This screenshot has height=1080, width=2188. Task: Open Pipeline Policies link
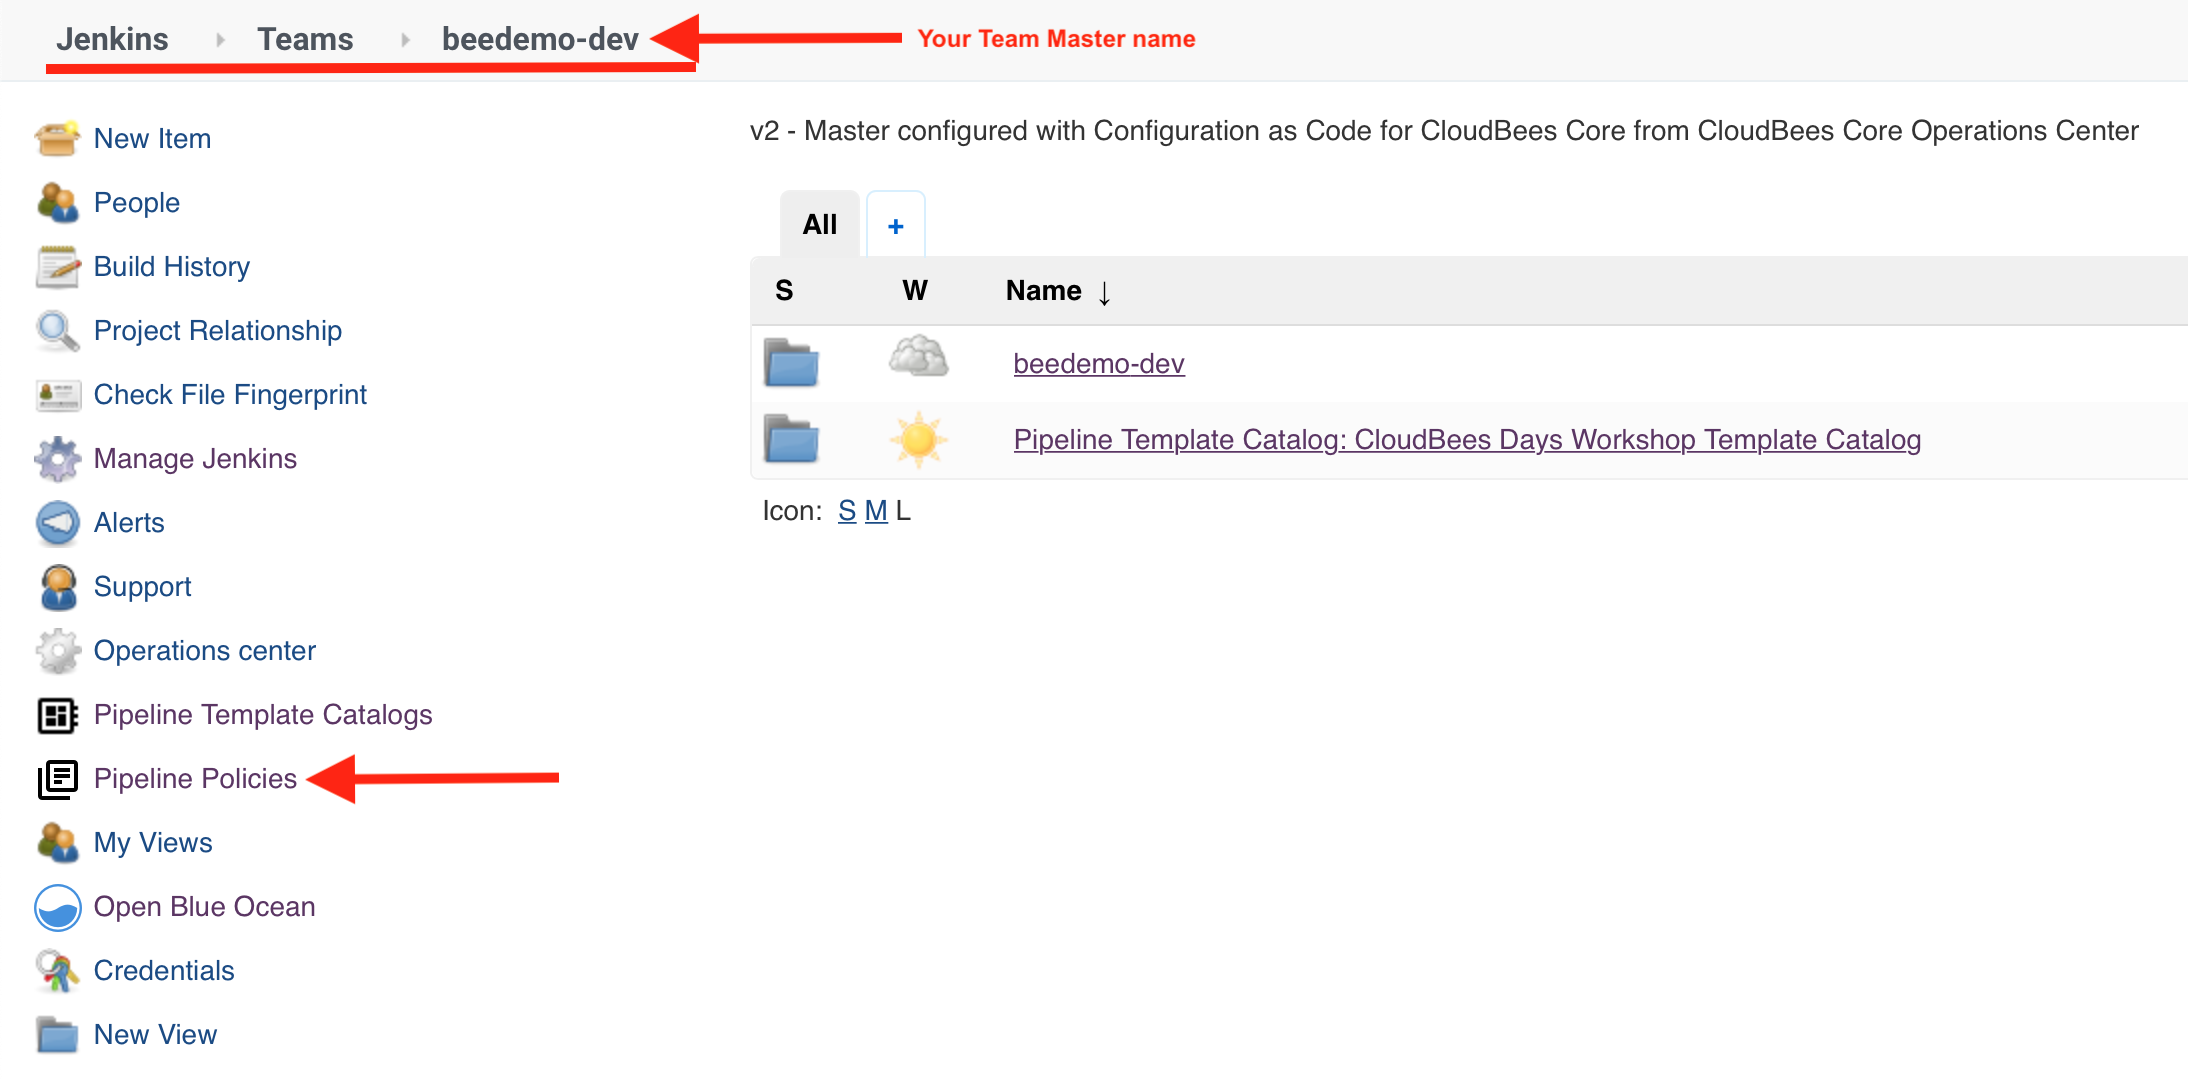(x=195, y=779)
